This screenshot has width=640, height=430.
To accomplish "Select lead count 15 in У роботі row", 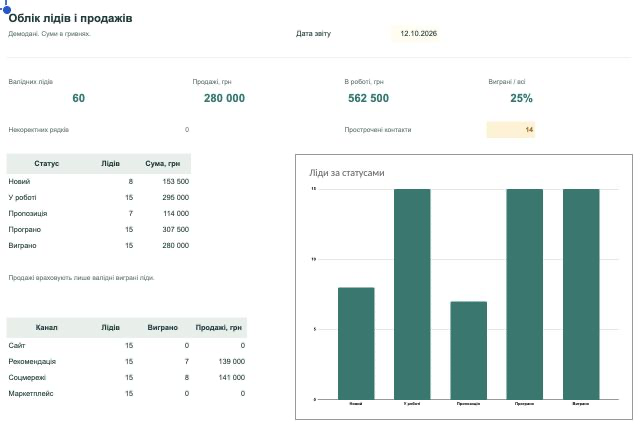I will pos(129,198).
